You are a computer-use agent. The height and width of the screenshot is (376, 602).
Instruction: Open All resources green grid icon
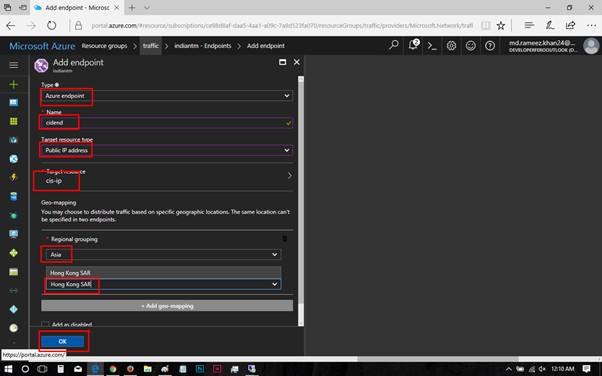tap(13, 121)
